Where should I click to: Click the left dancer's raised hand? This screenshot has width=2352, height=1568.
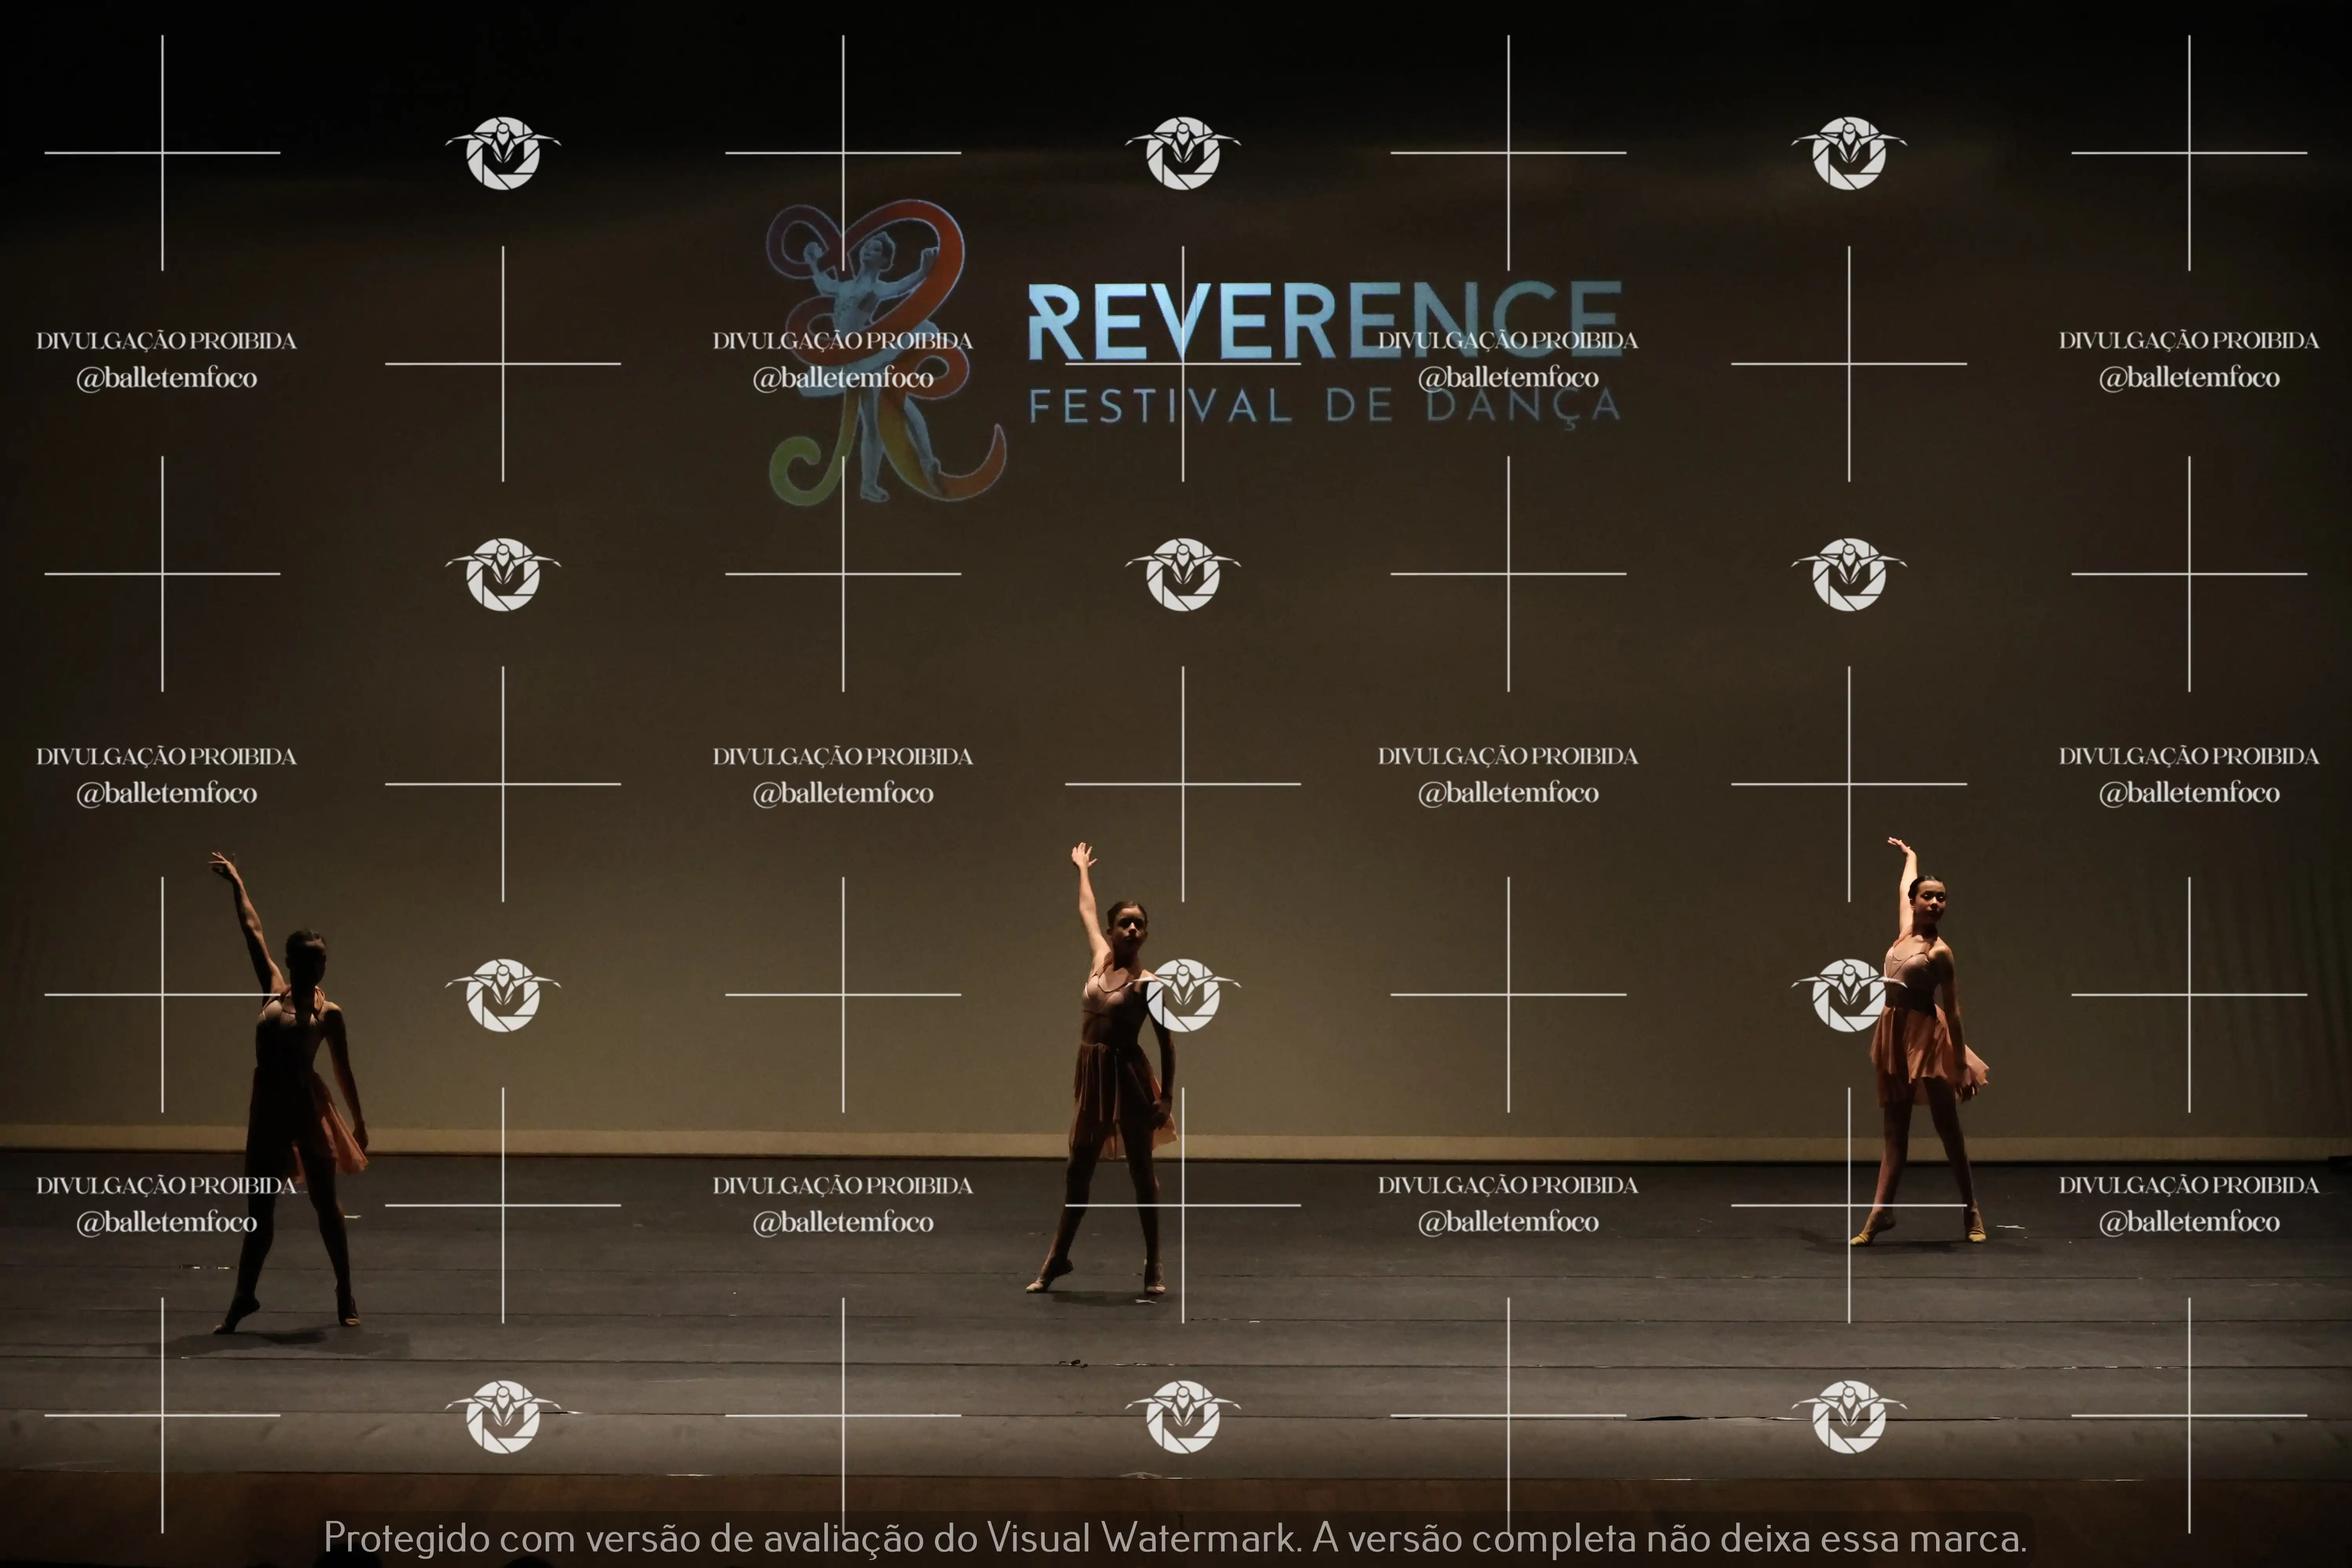coord(222,863)
